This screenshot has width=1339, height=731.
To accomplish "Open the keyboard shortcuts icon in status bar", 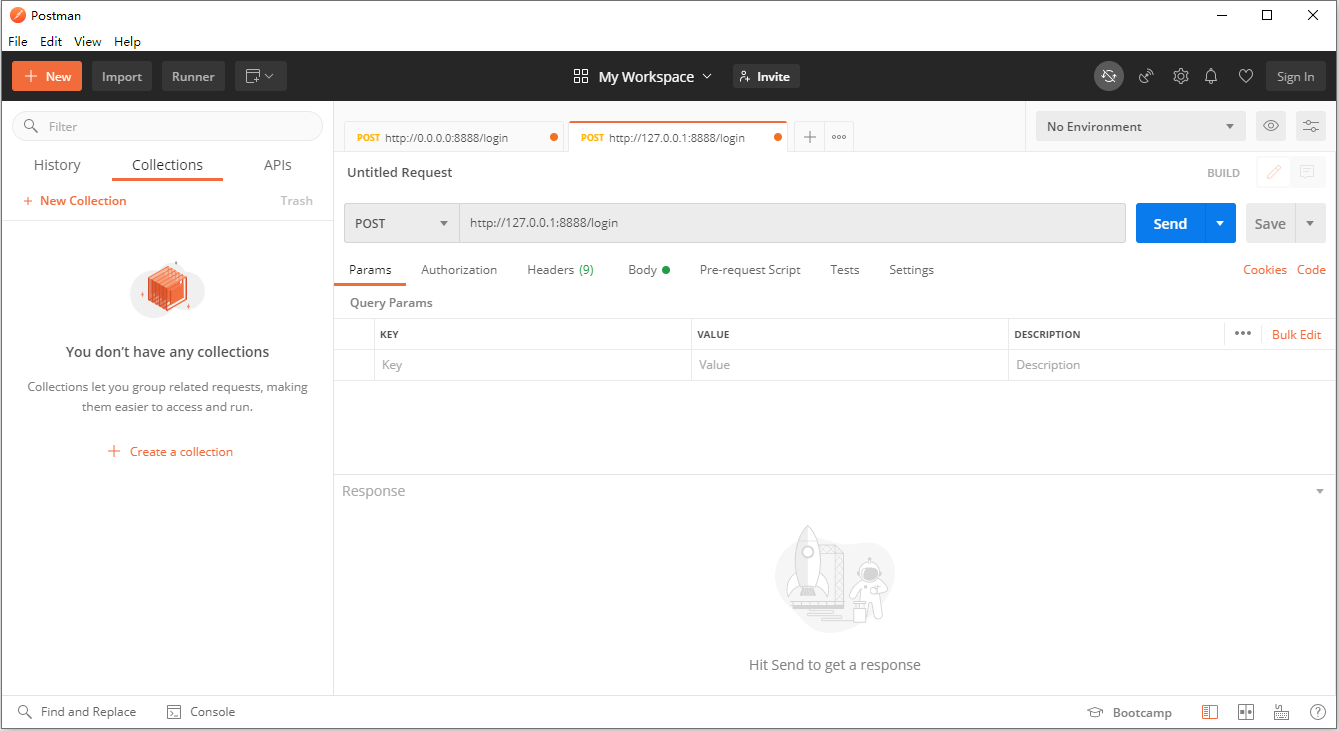I will click(x=1281, y=712).
